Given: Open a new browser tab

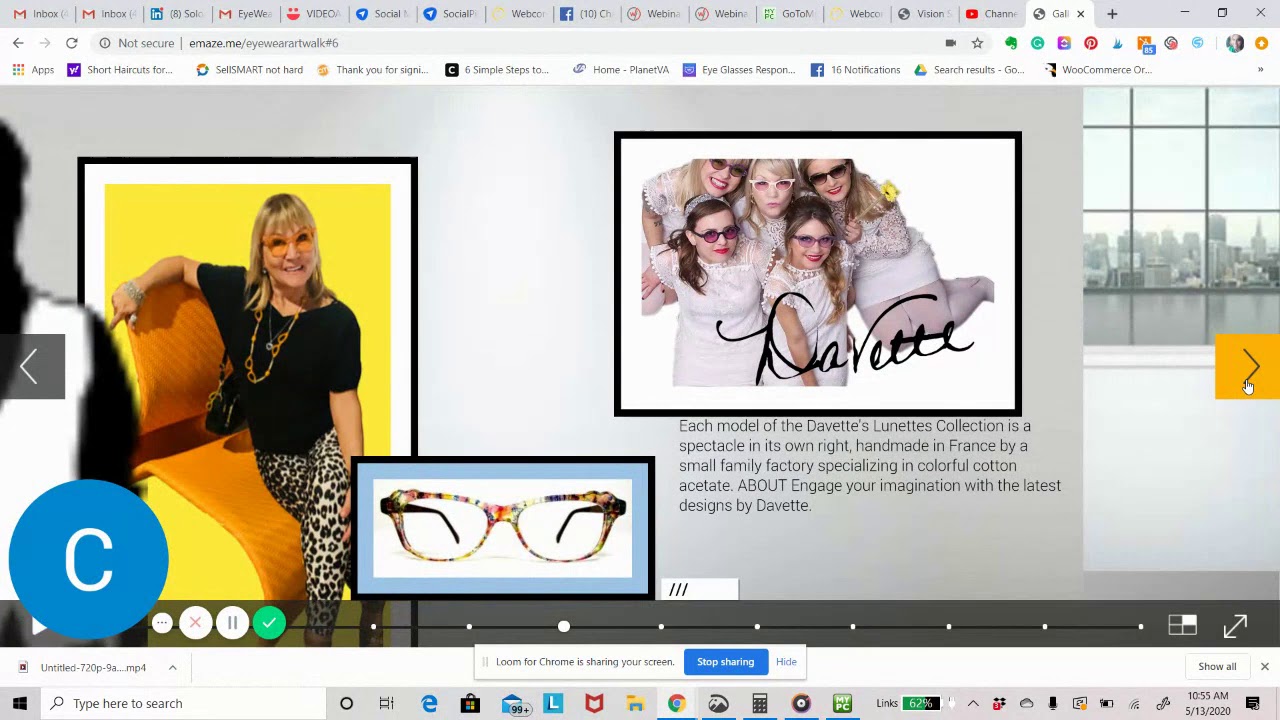Looking at the screenshot, I should [x=1112, y=14].
